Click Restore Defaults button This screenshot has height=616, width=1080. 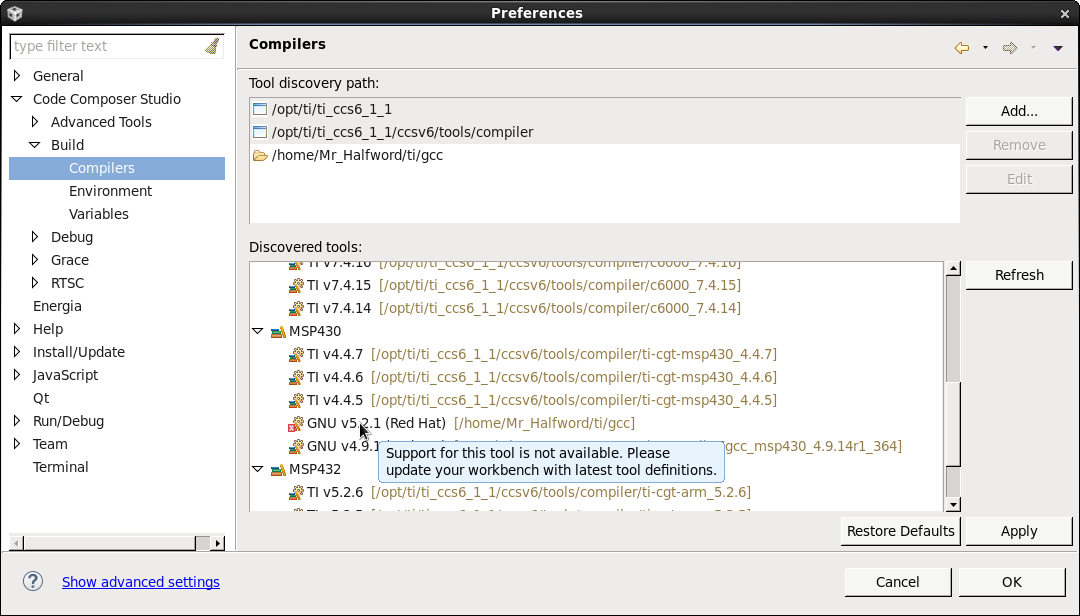tap(900, 531)
